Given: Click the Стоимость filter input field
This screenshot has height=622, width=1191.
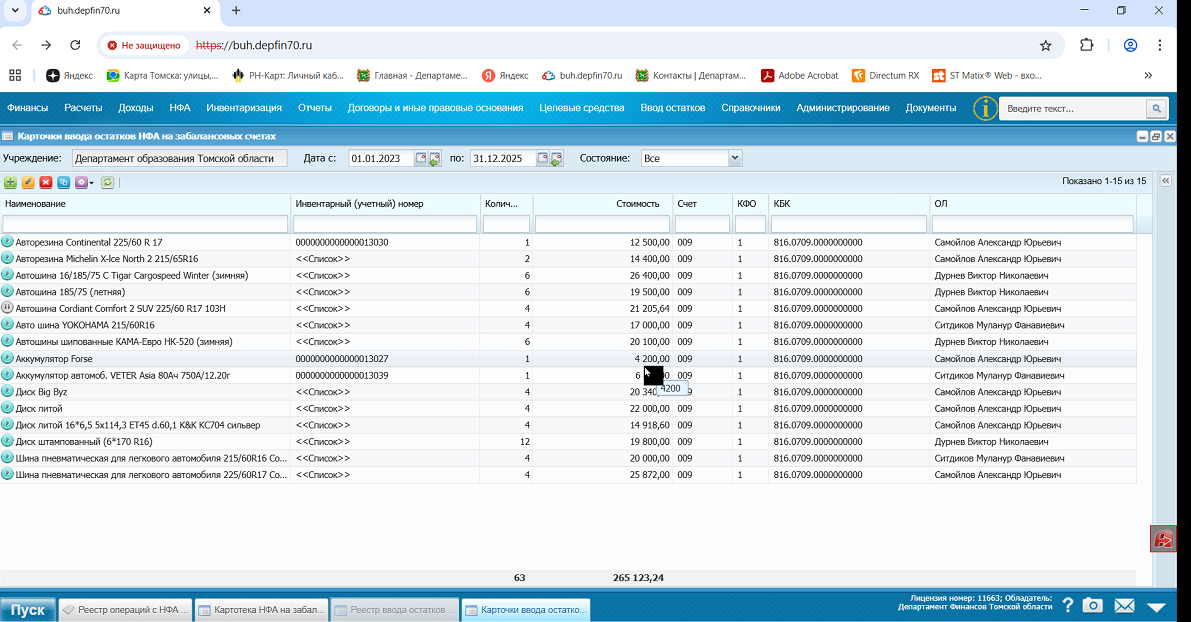Looking at the screenshot, I should click(602, 224).
